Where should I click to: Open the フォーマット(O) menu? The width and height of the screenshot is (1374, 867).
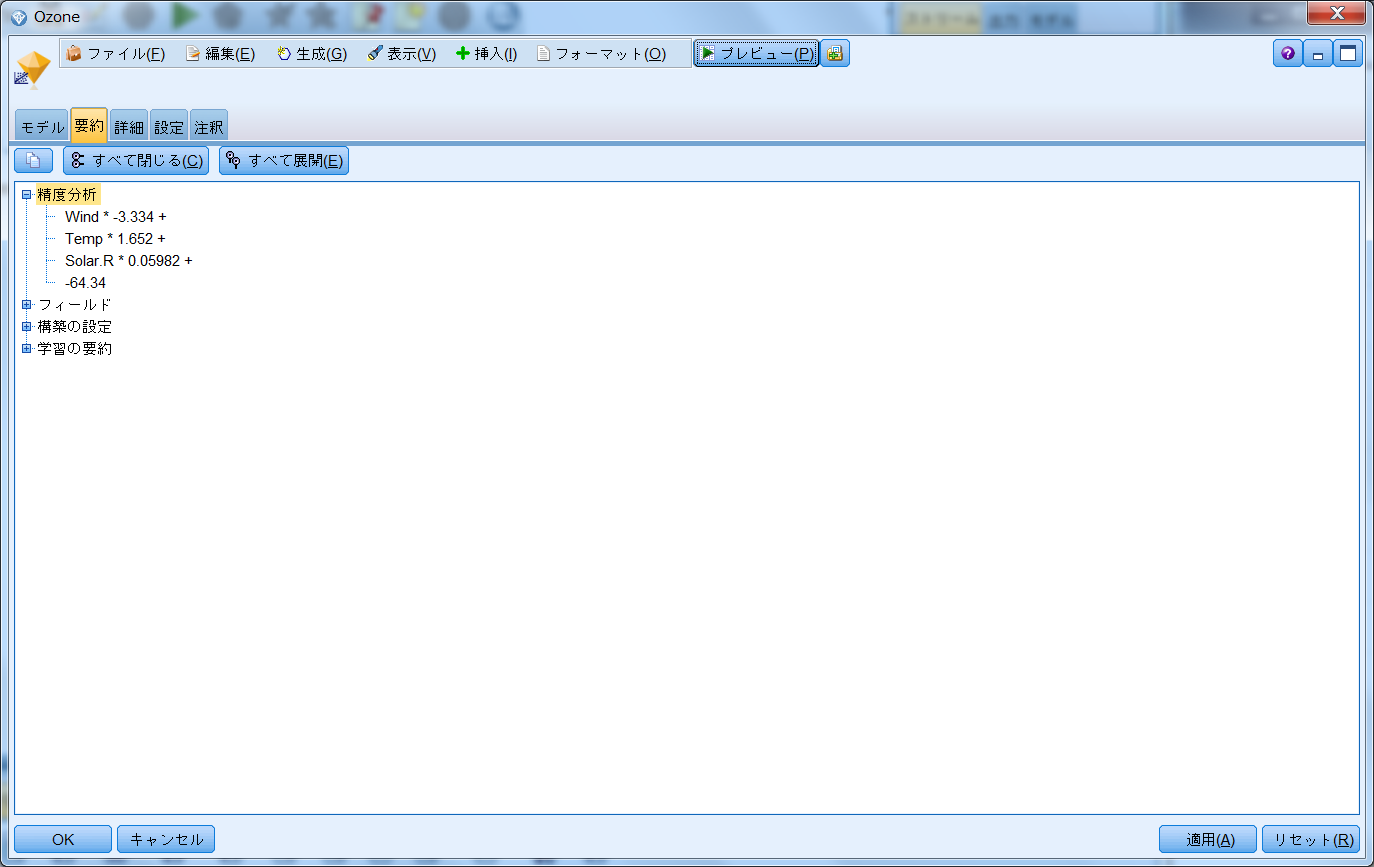(601, 54)
